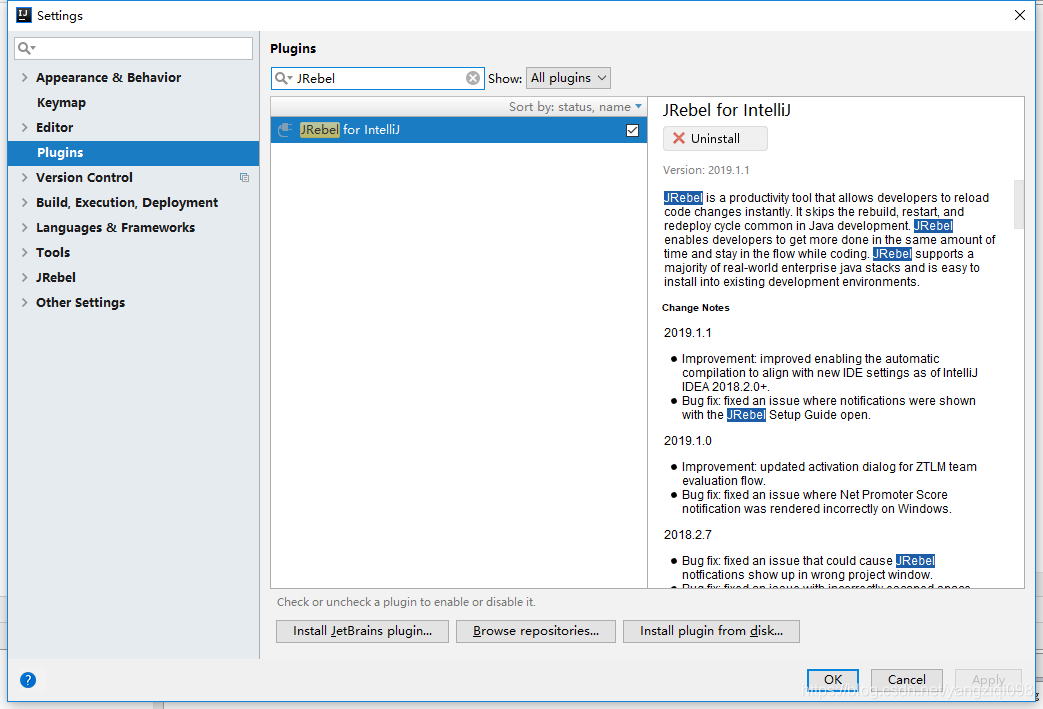This screenshot has height=709, width=1043.
Task: Click the Change Notes heading
Action: tap(695, 308)
